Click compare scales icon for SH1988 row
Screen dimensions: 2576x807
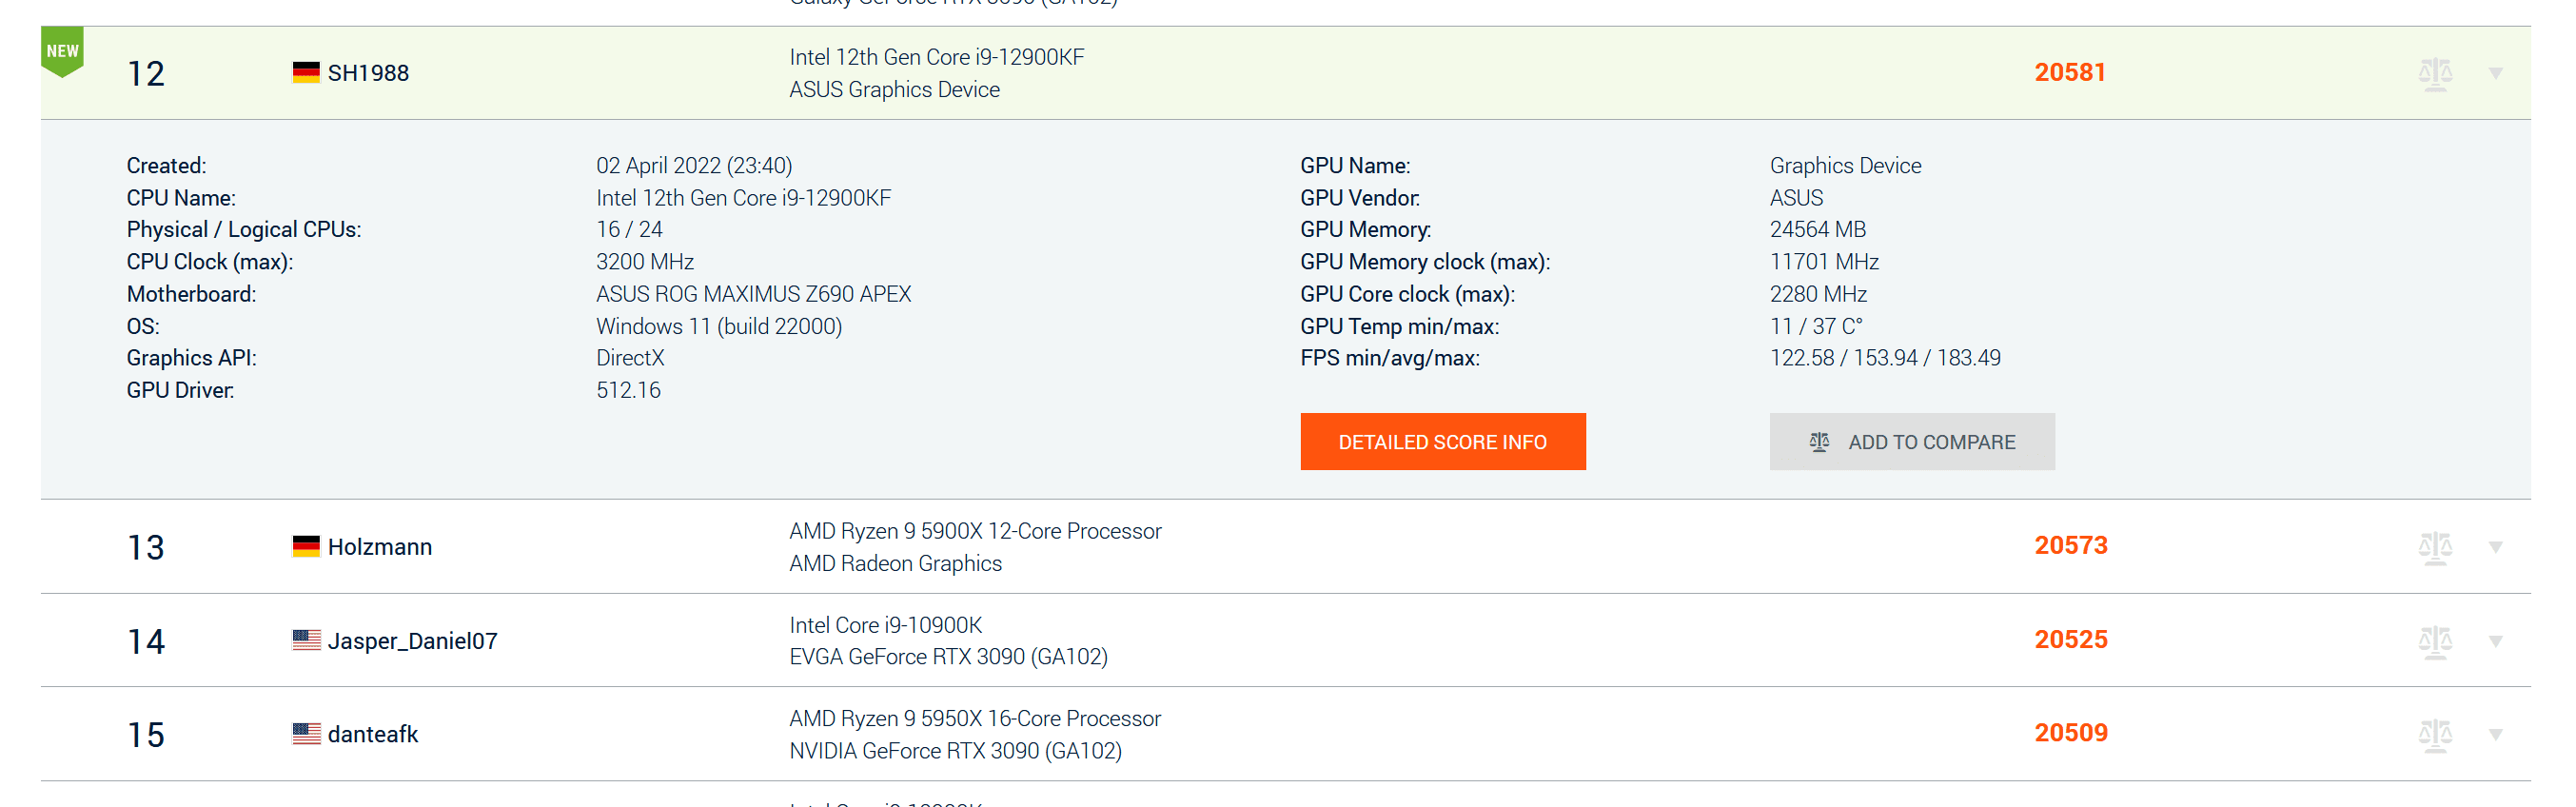(2434, 74)
